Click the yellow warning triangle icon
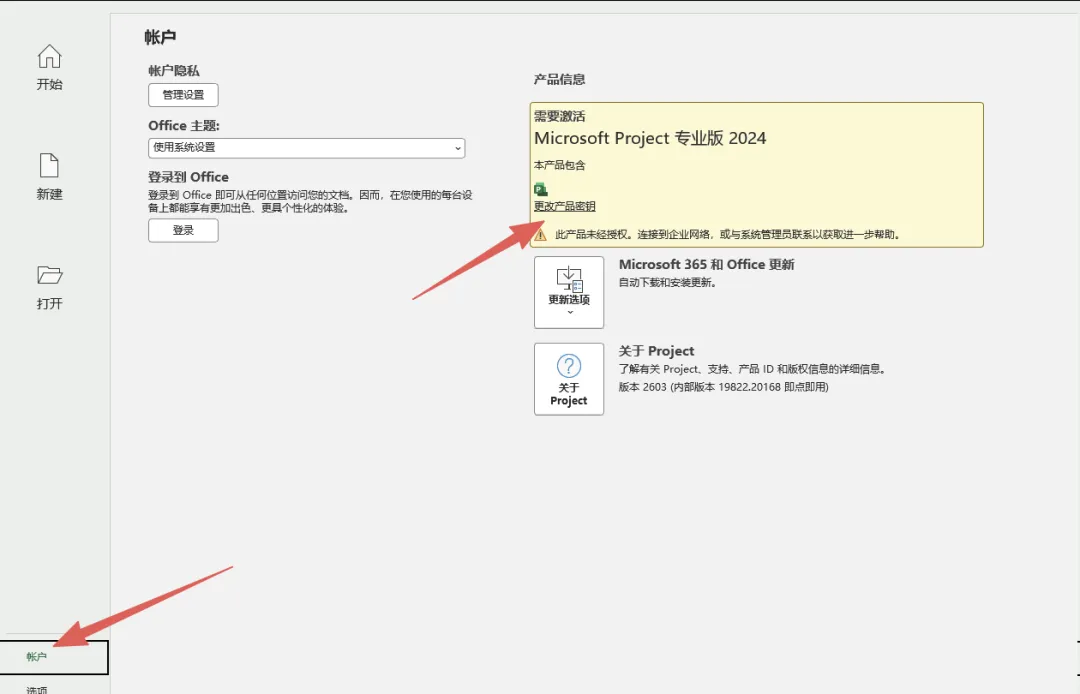Screen dimensions: 1080x694 [x=541, y=235]
